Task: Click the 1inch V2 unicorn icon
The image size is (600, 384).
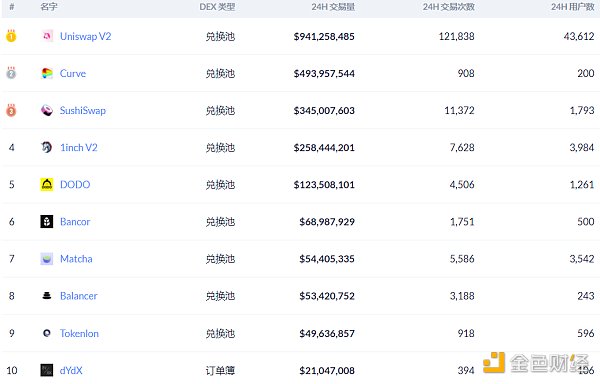Action: pos(47,147)
